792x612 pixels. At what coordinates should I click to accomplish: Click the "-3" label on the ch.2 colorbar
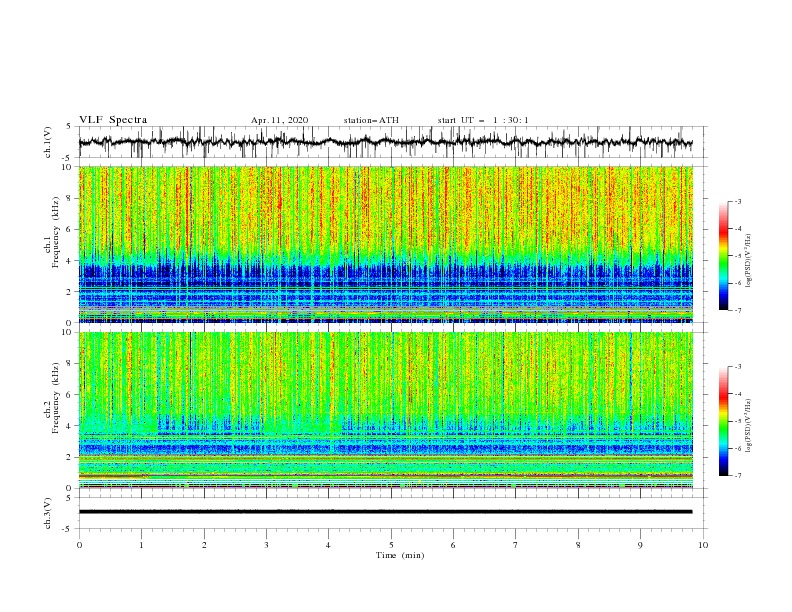click(x=737, y=367)
